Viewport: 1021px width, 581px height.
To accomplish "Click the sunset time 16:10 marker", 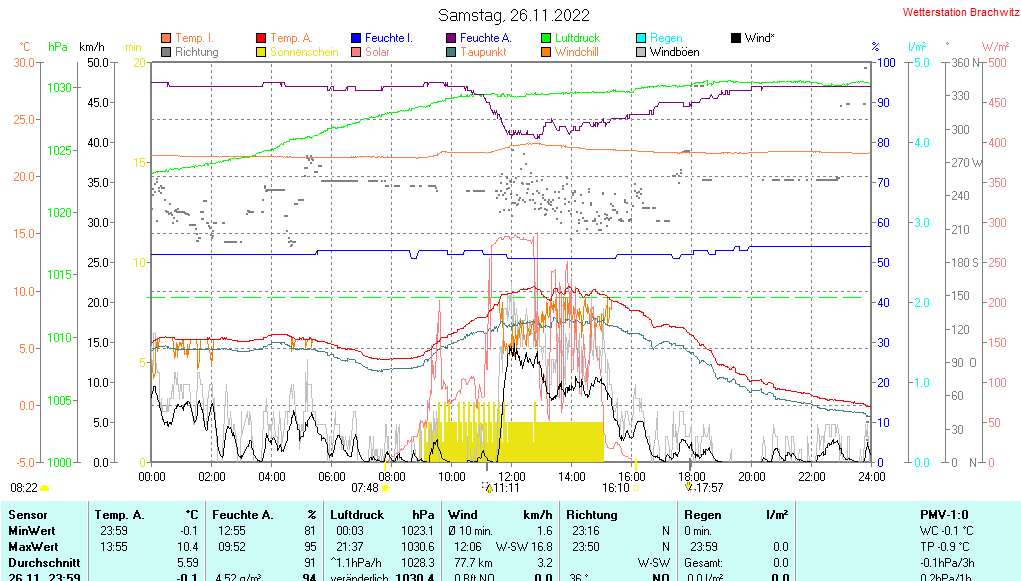I will (615, 488).
